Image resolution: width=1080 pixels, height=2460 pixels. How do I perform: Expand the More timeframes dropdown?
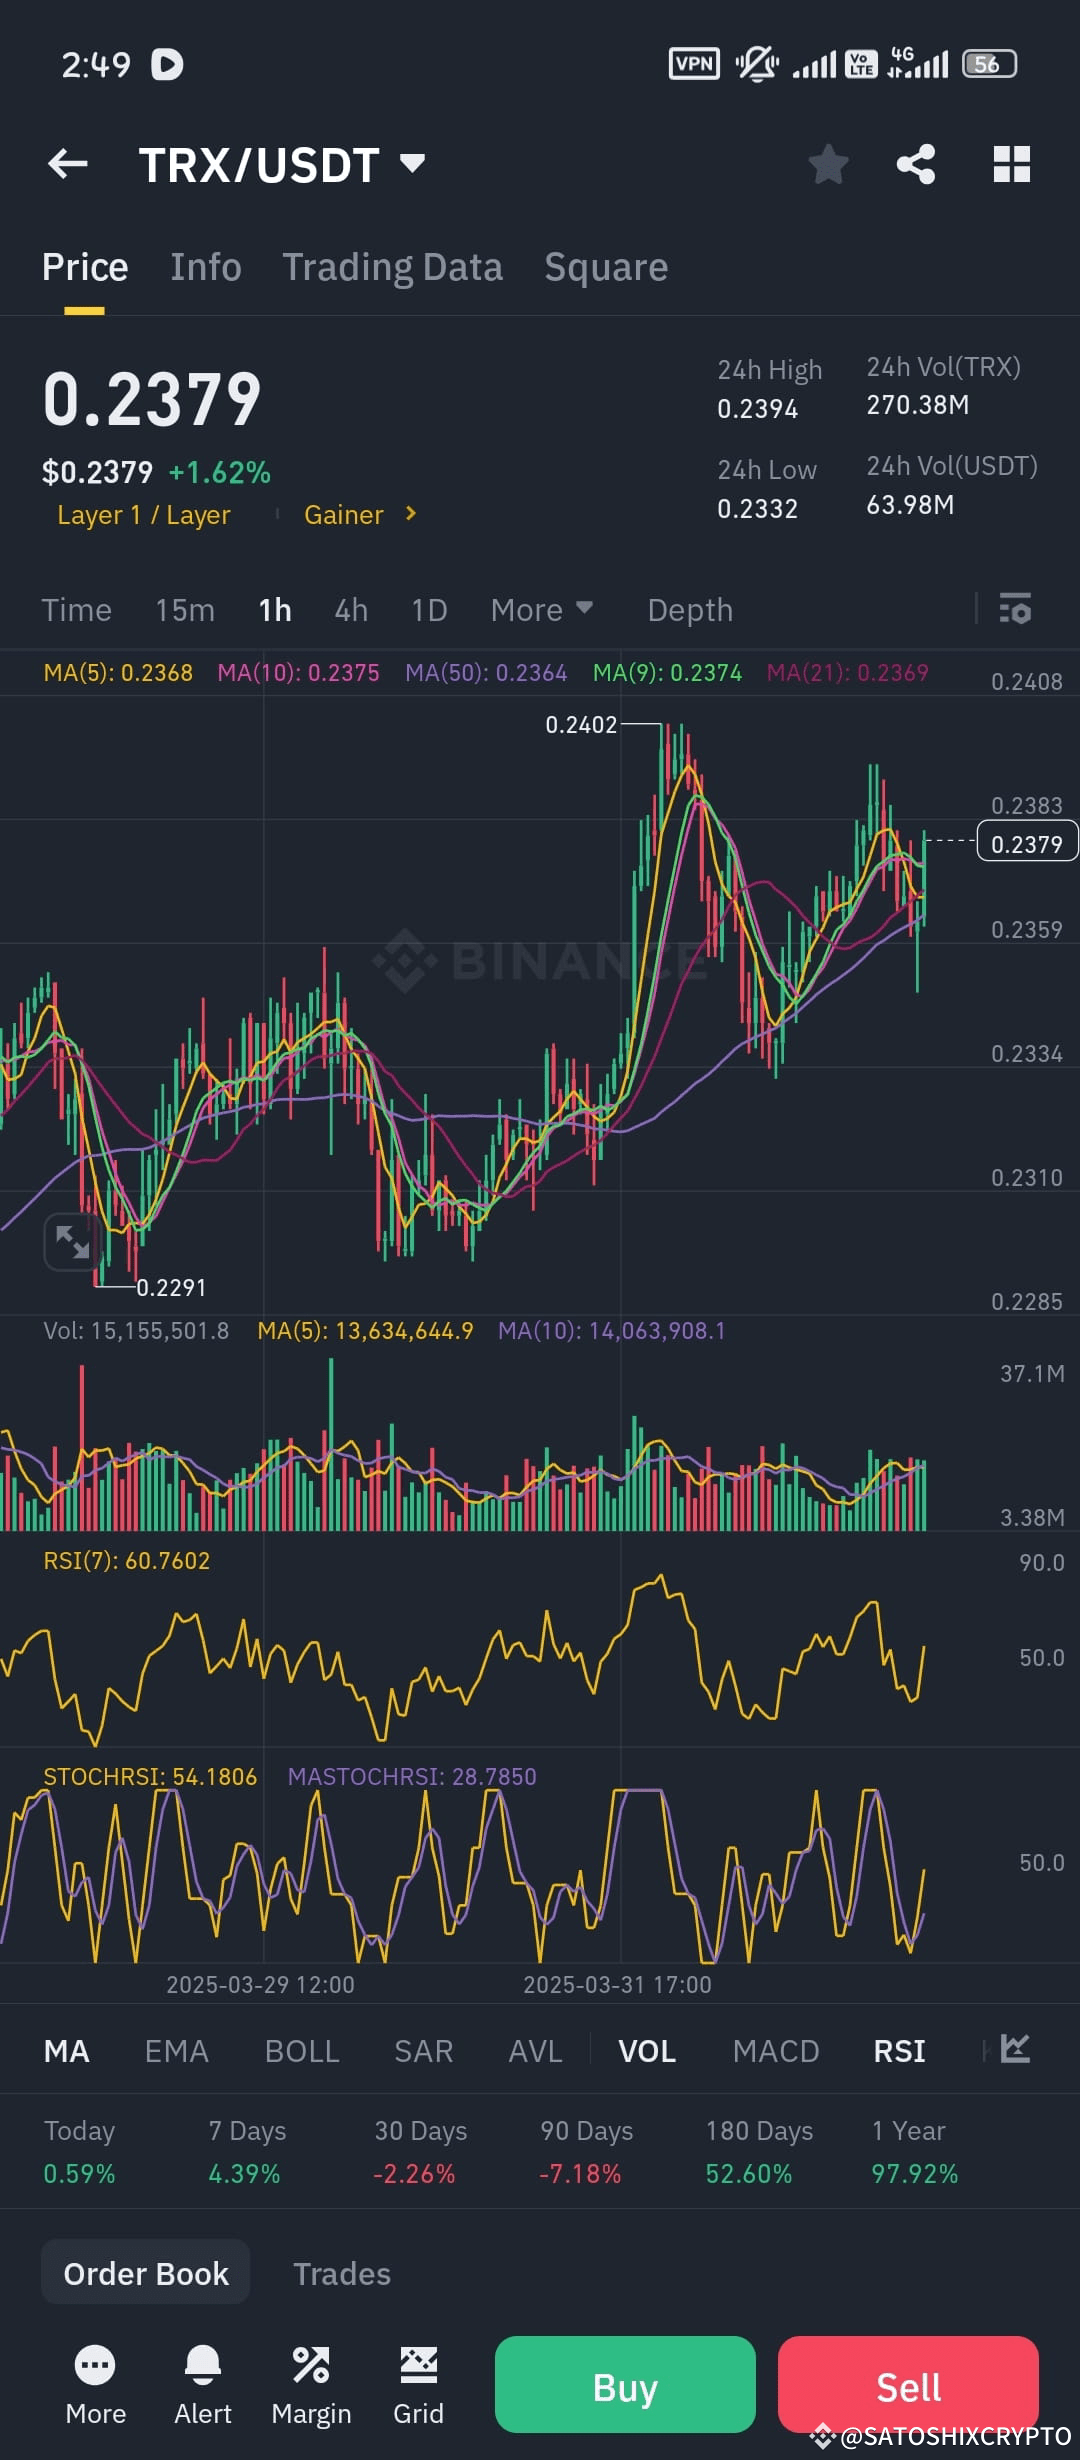[x=542, y=610]
